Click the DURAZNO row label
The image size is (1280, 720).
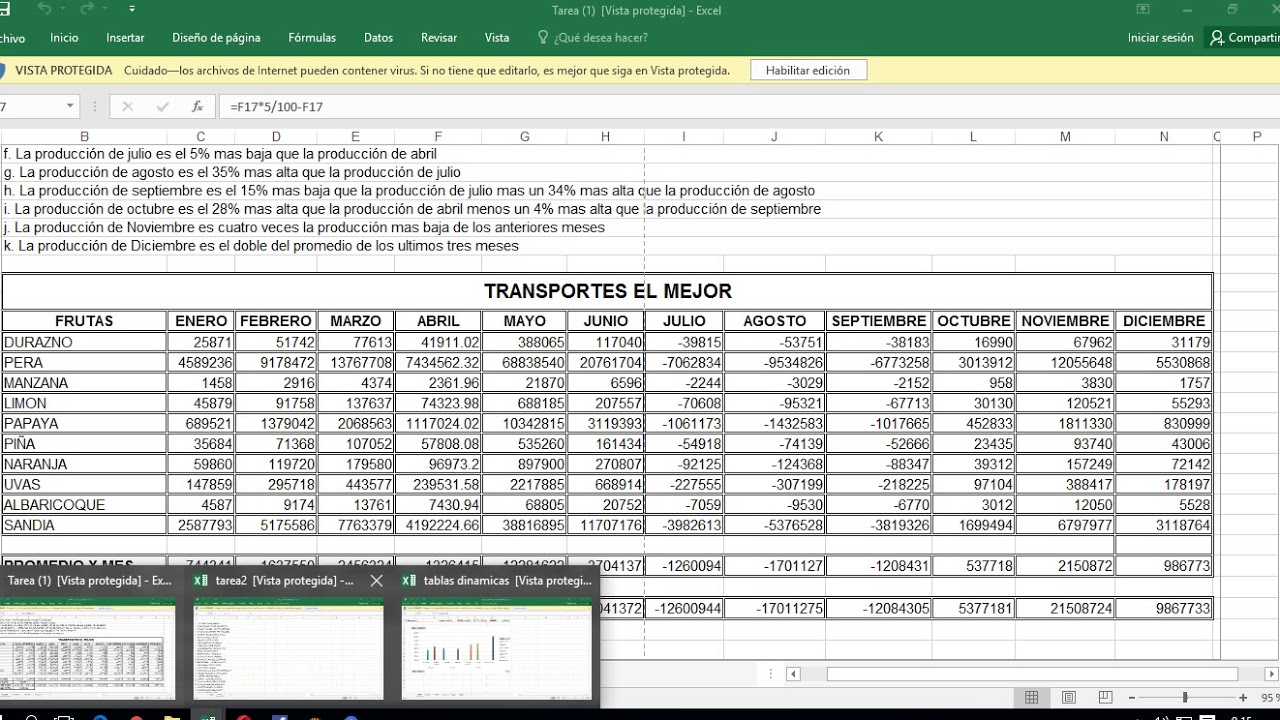pyautogui.click(x=84, y=342)
